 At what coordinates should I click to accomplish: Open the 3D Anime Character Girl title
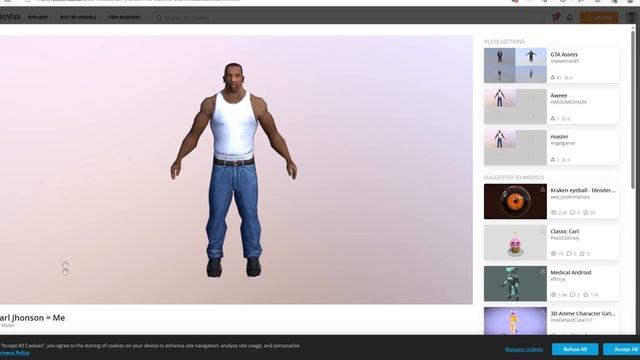pyautogui.click(x=582, y=313)
